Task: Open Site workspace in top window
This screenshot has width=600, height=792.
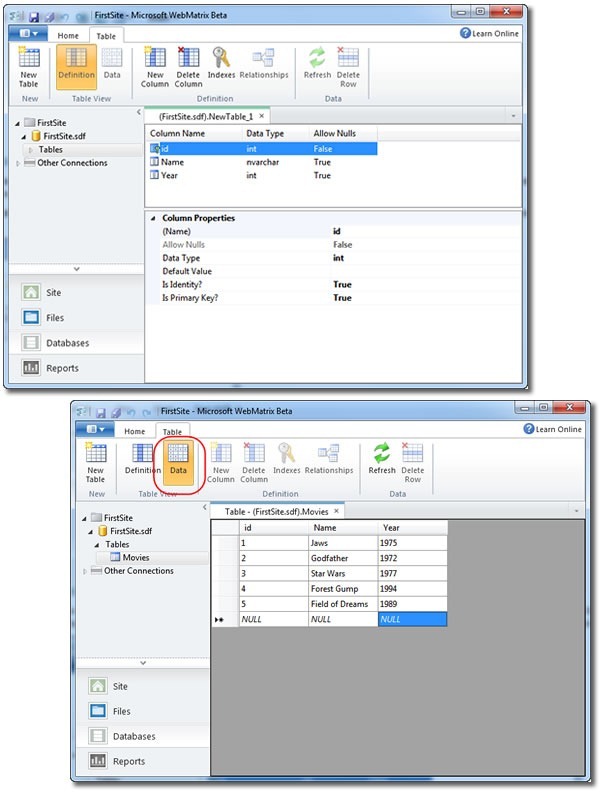Action: (76, 292)
